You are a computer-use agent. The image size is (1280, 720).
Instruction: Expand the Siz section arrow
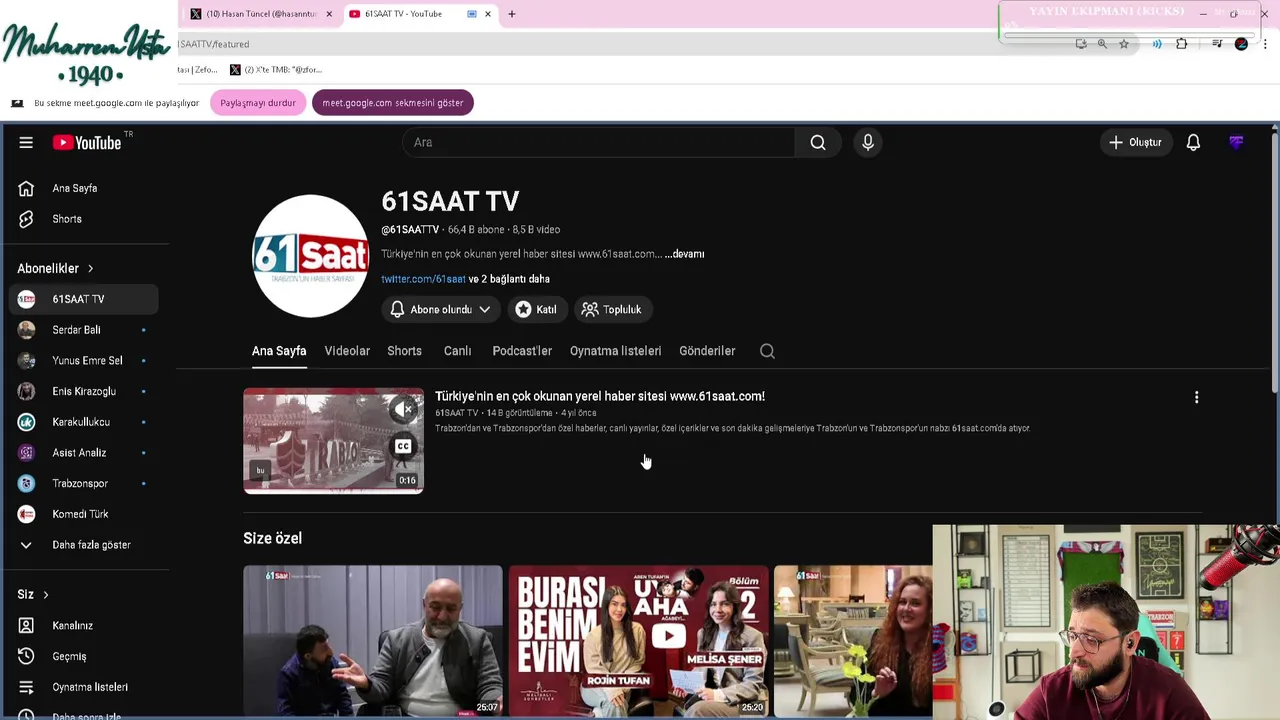tap(45, 595)
